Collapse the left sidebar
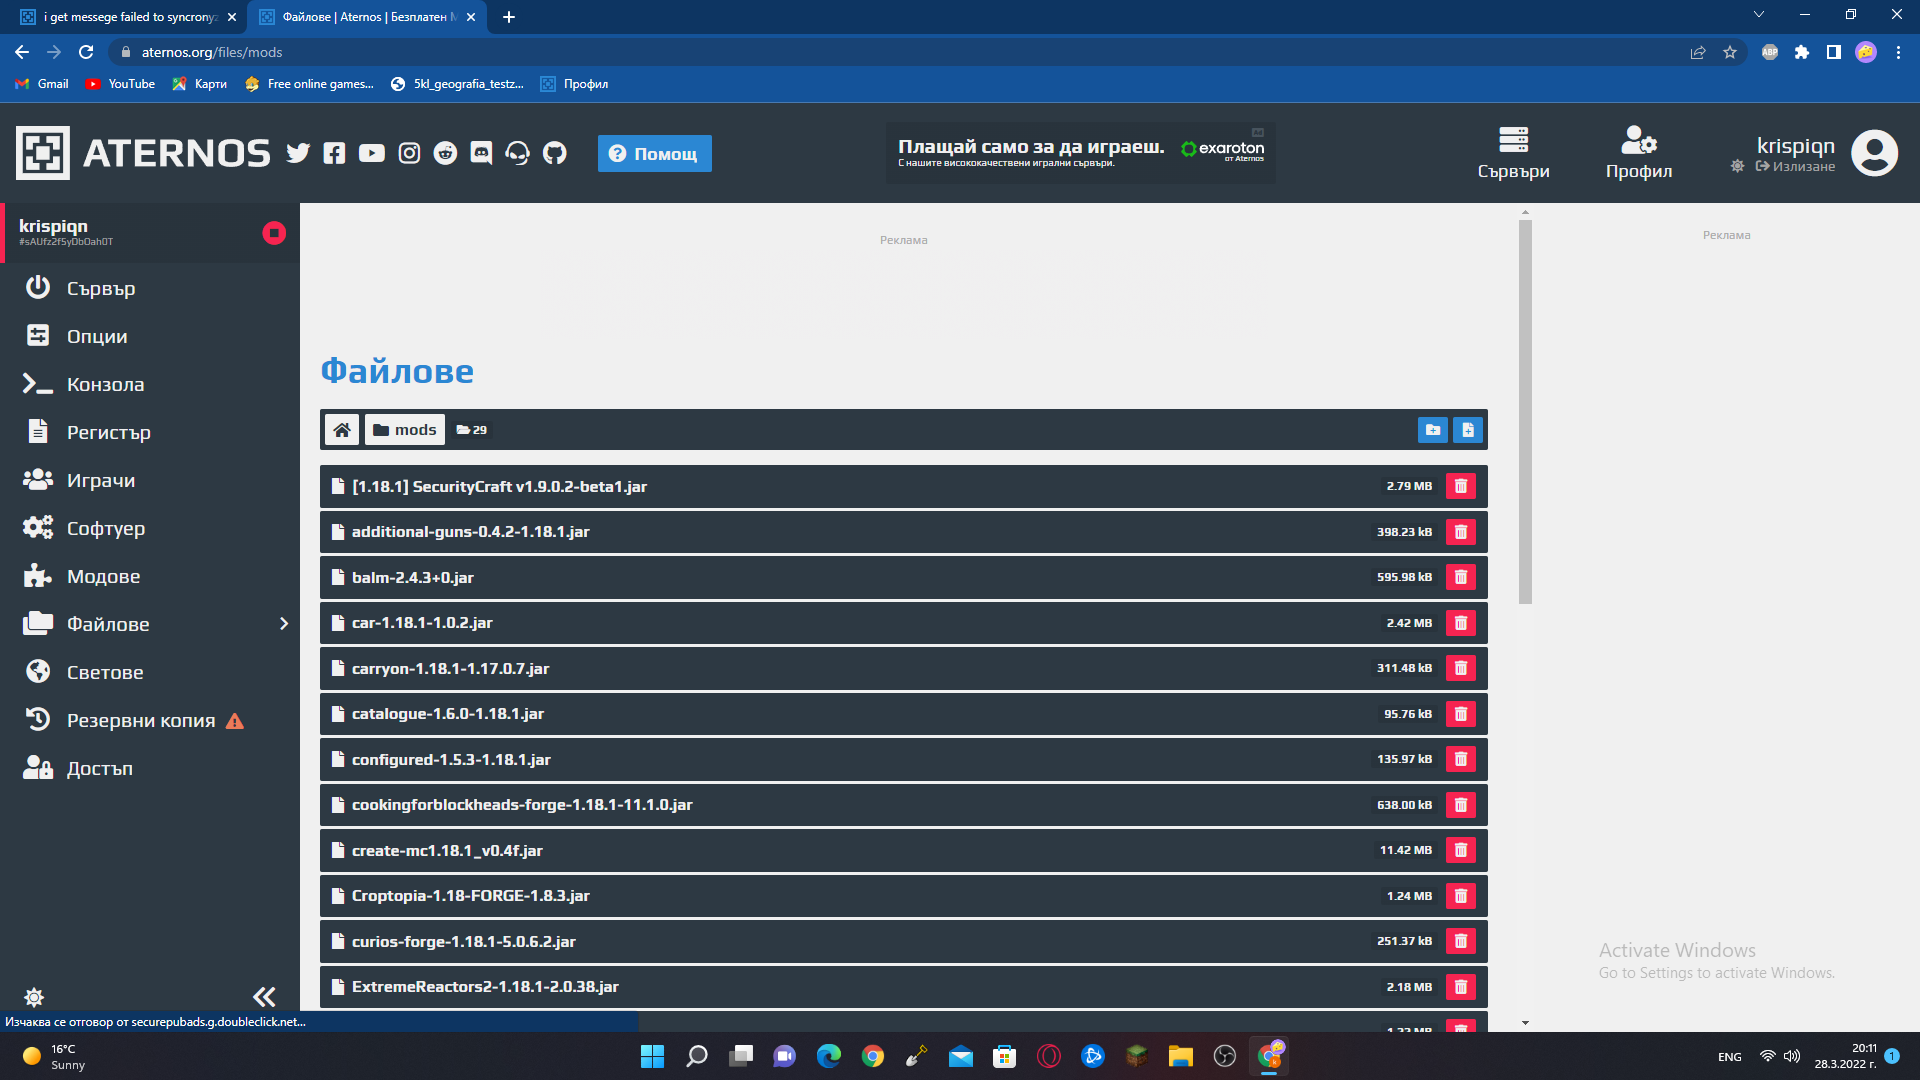 click(264, 997)
